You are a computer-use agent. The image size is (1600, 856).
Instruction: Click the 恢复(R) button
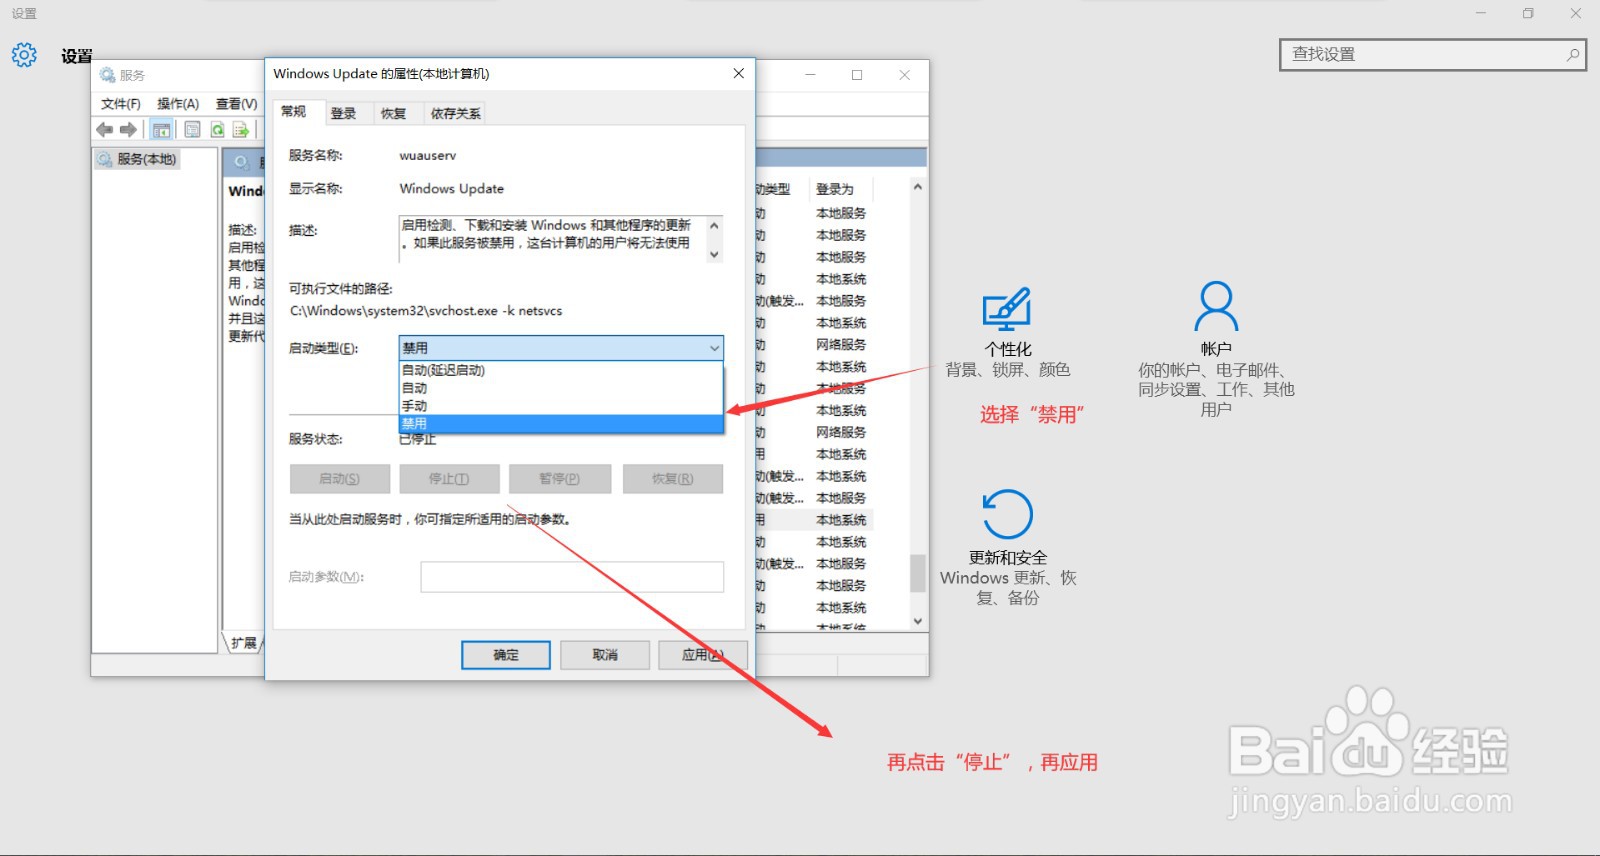tap(672, 479)
